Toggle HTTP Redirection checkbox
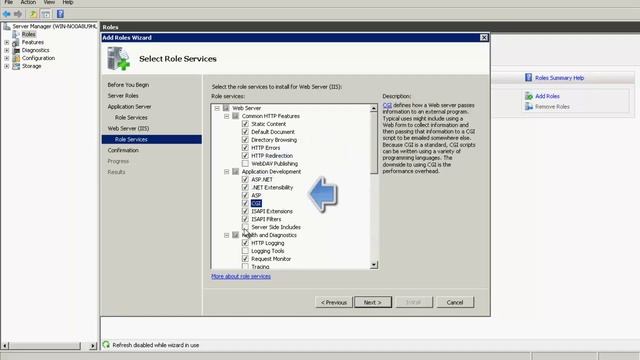 (x=245, y=156)
